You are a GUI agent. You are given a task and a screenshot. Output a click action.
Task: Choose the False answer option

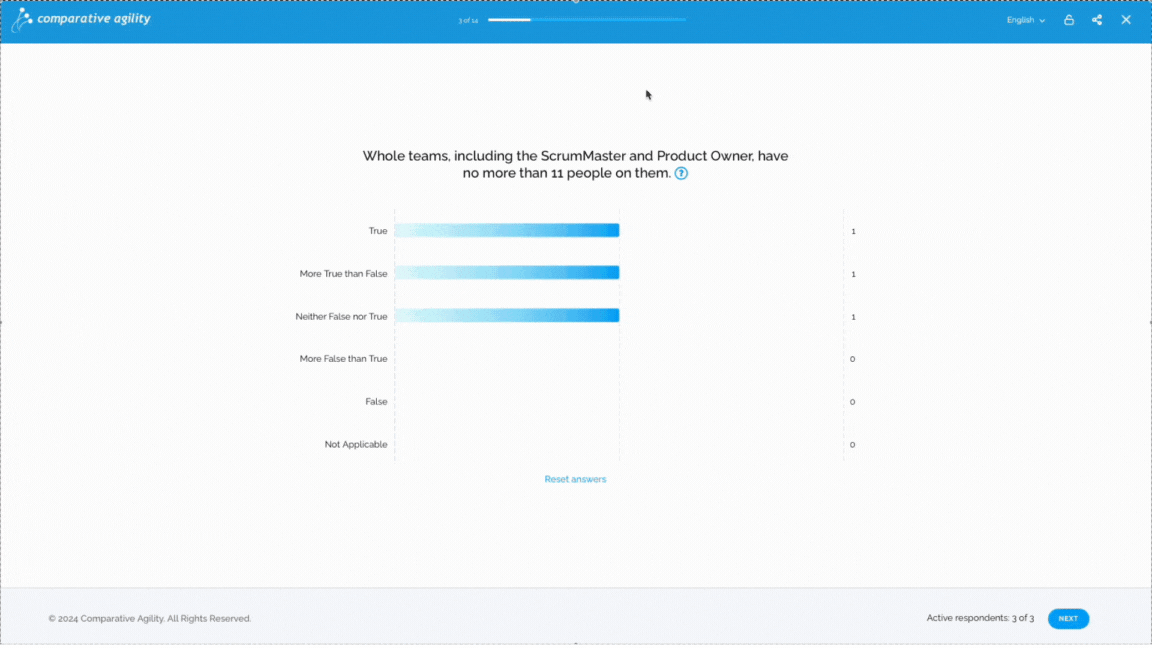(x=376, y=402)
